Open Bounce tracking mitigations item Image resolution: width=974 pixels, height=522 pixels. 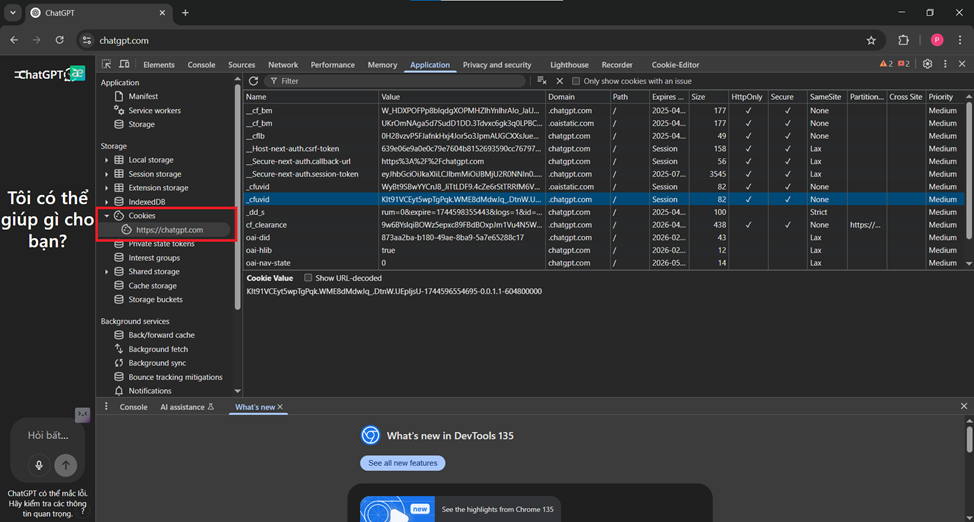coord(175,377)
